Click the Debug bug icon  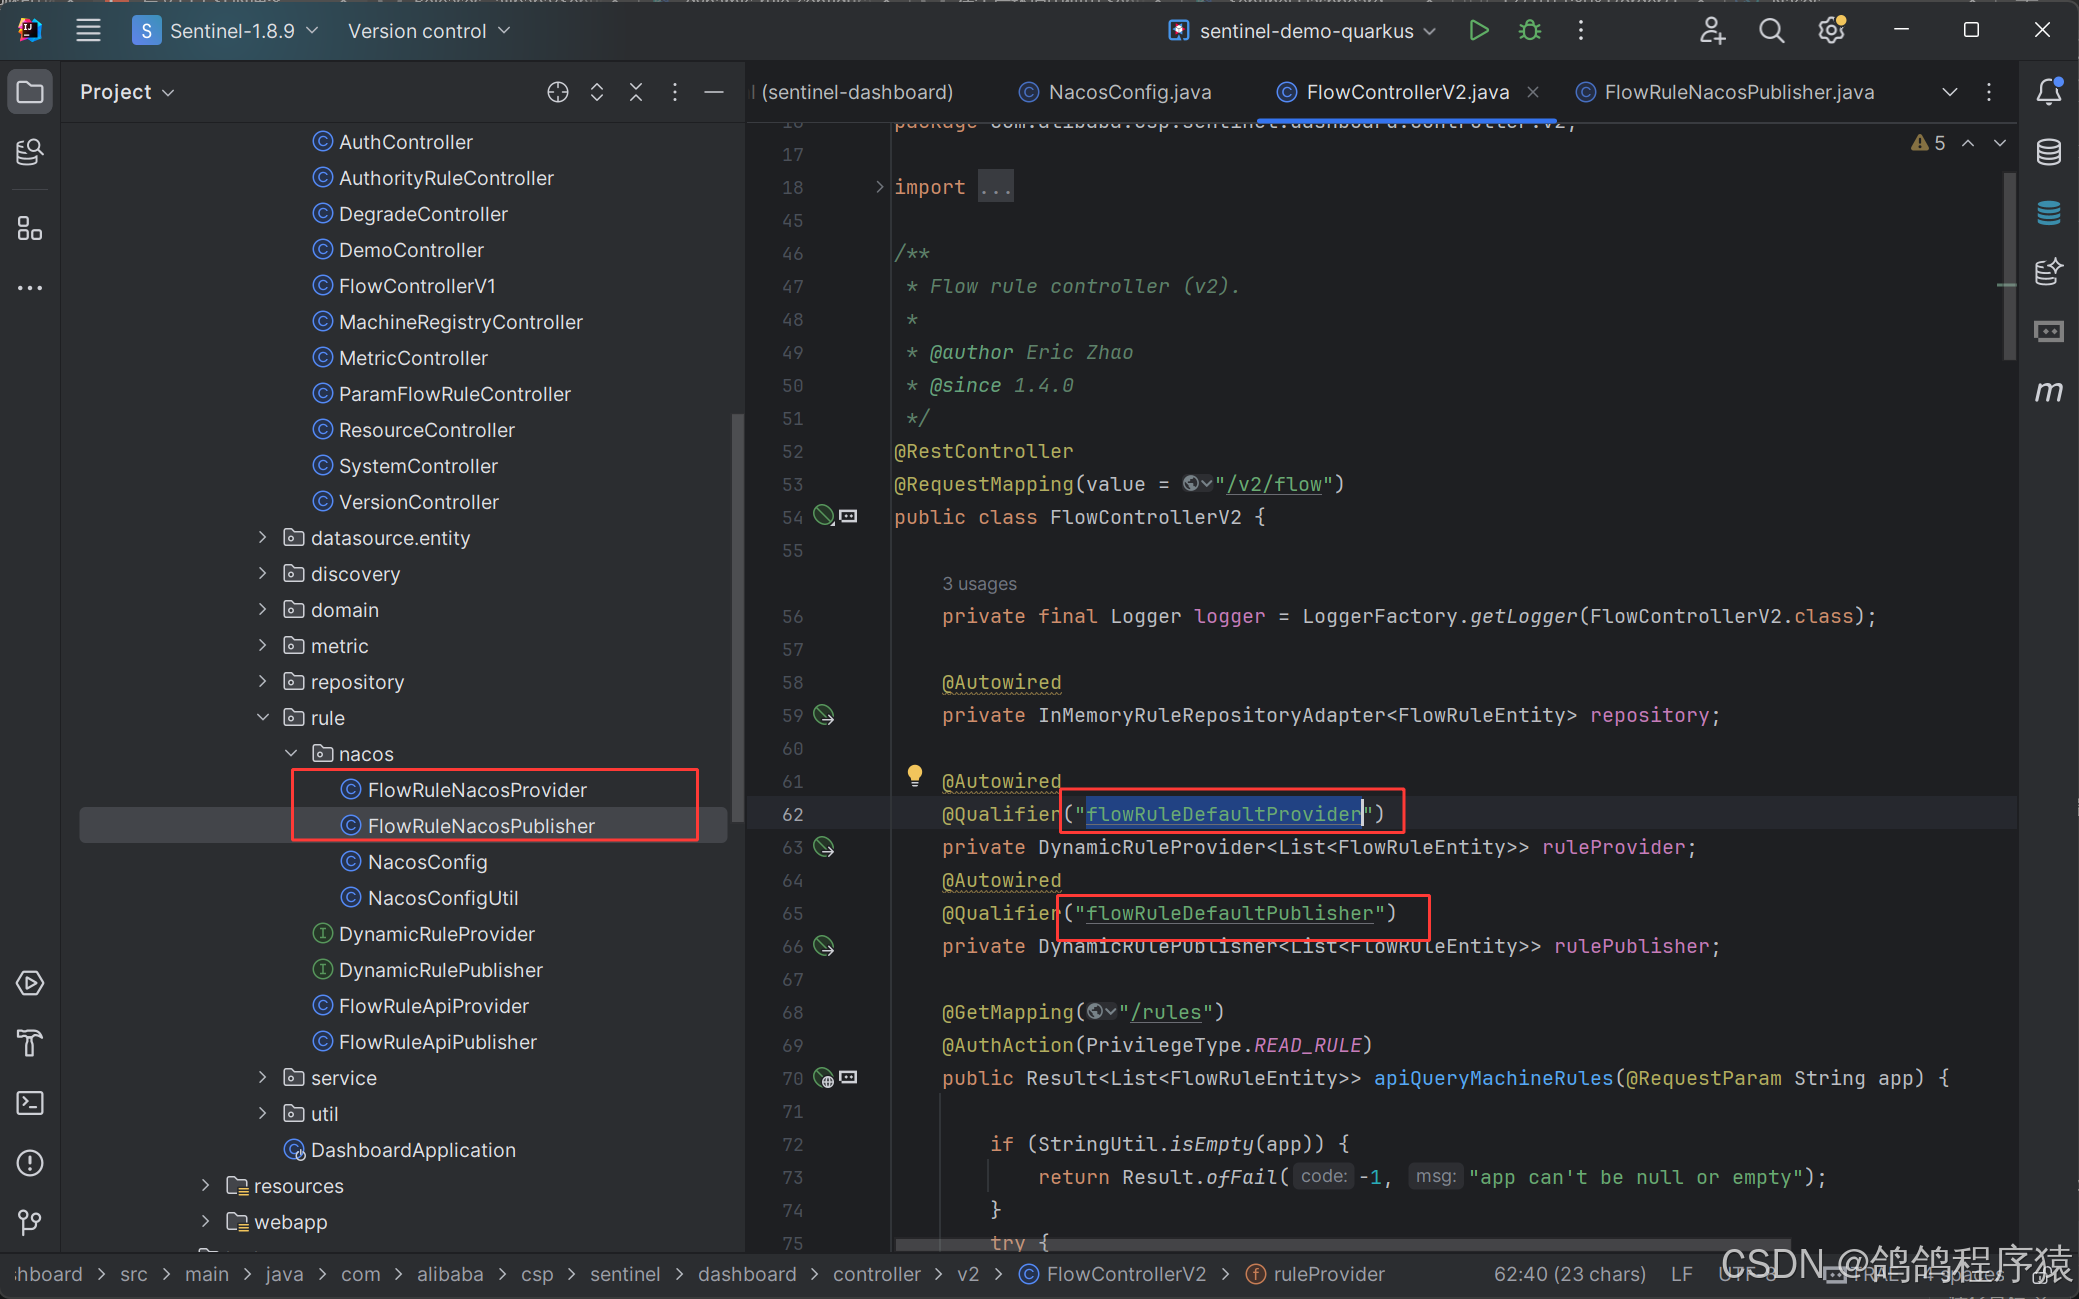(1530, 31)
